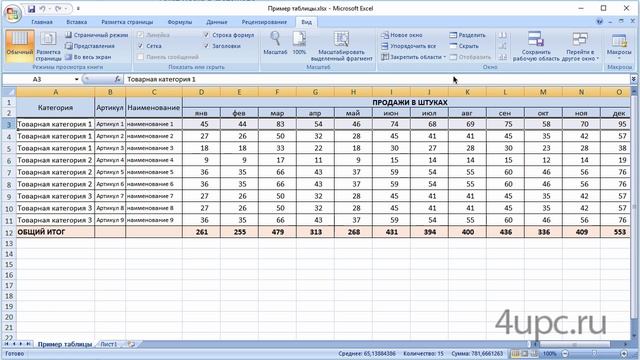Arrange All windows (Упорядочить все)

click(409, 46)
